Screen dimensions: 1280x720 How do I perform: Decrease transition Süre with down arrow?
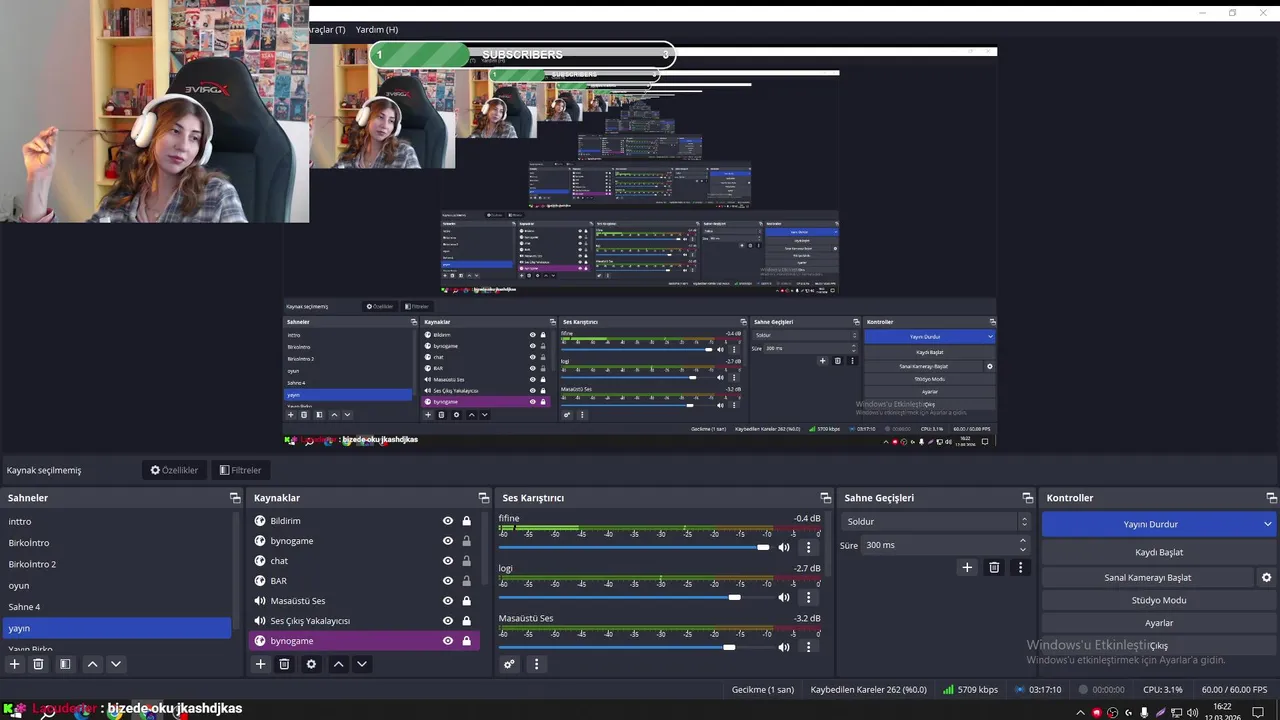(x=1022, y=550)
